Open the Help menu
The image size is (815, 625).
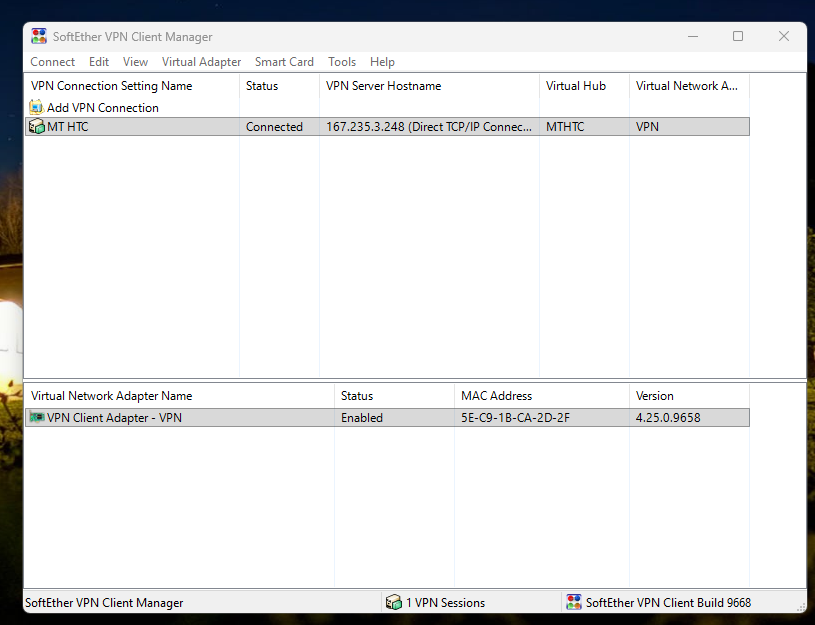(x=382, y=62)
